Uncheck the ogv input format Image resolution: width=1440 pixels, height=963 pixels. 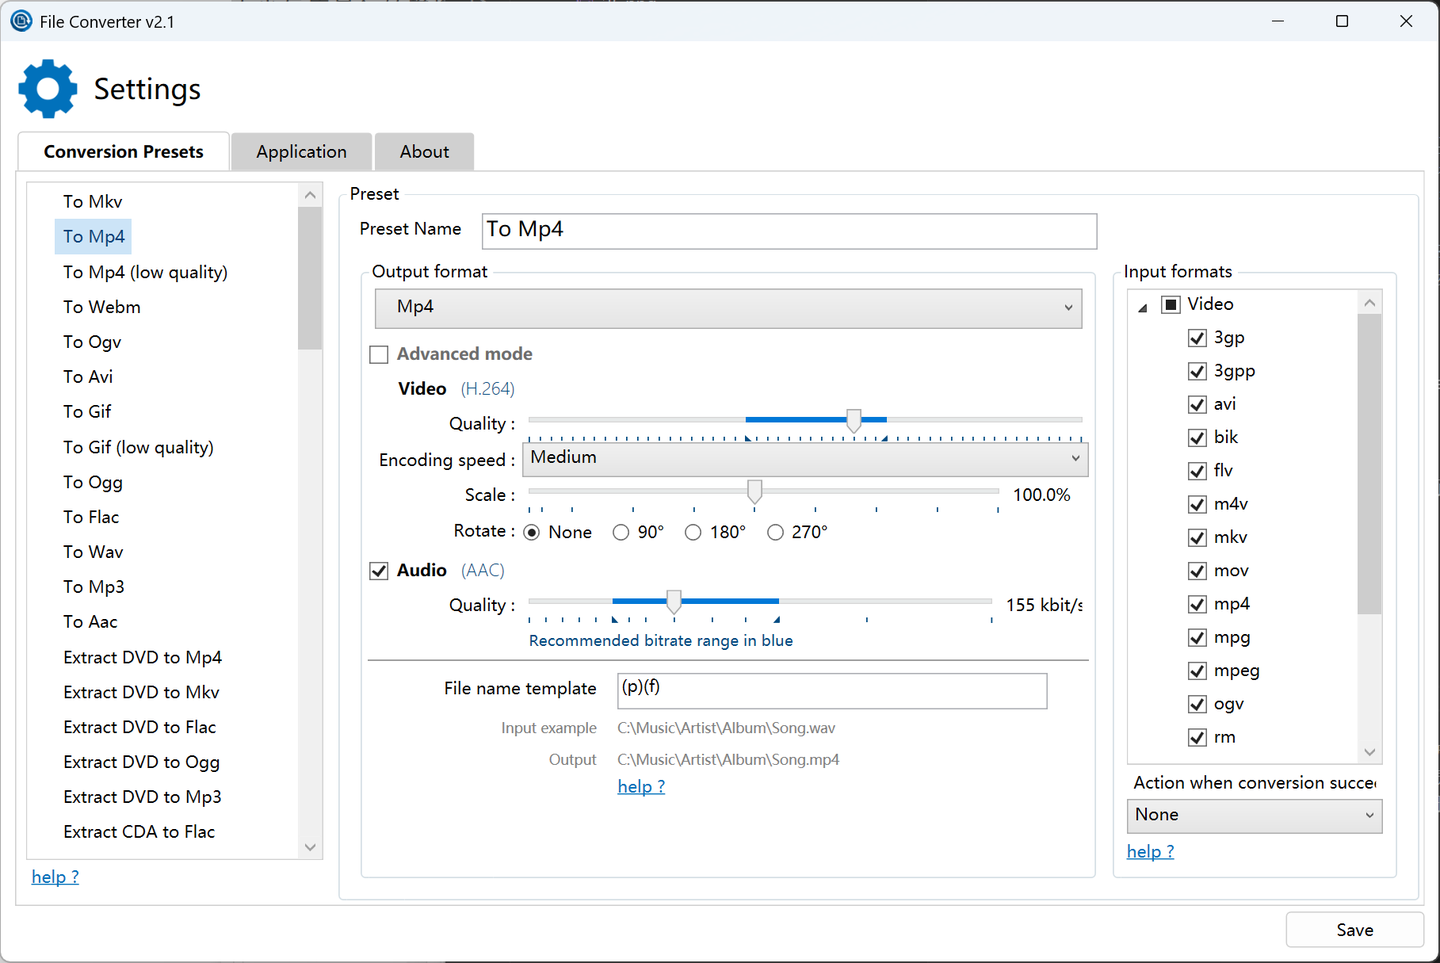[x=1197, y=704]
